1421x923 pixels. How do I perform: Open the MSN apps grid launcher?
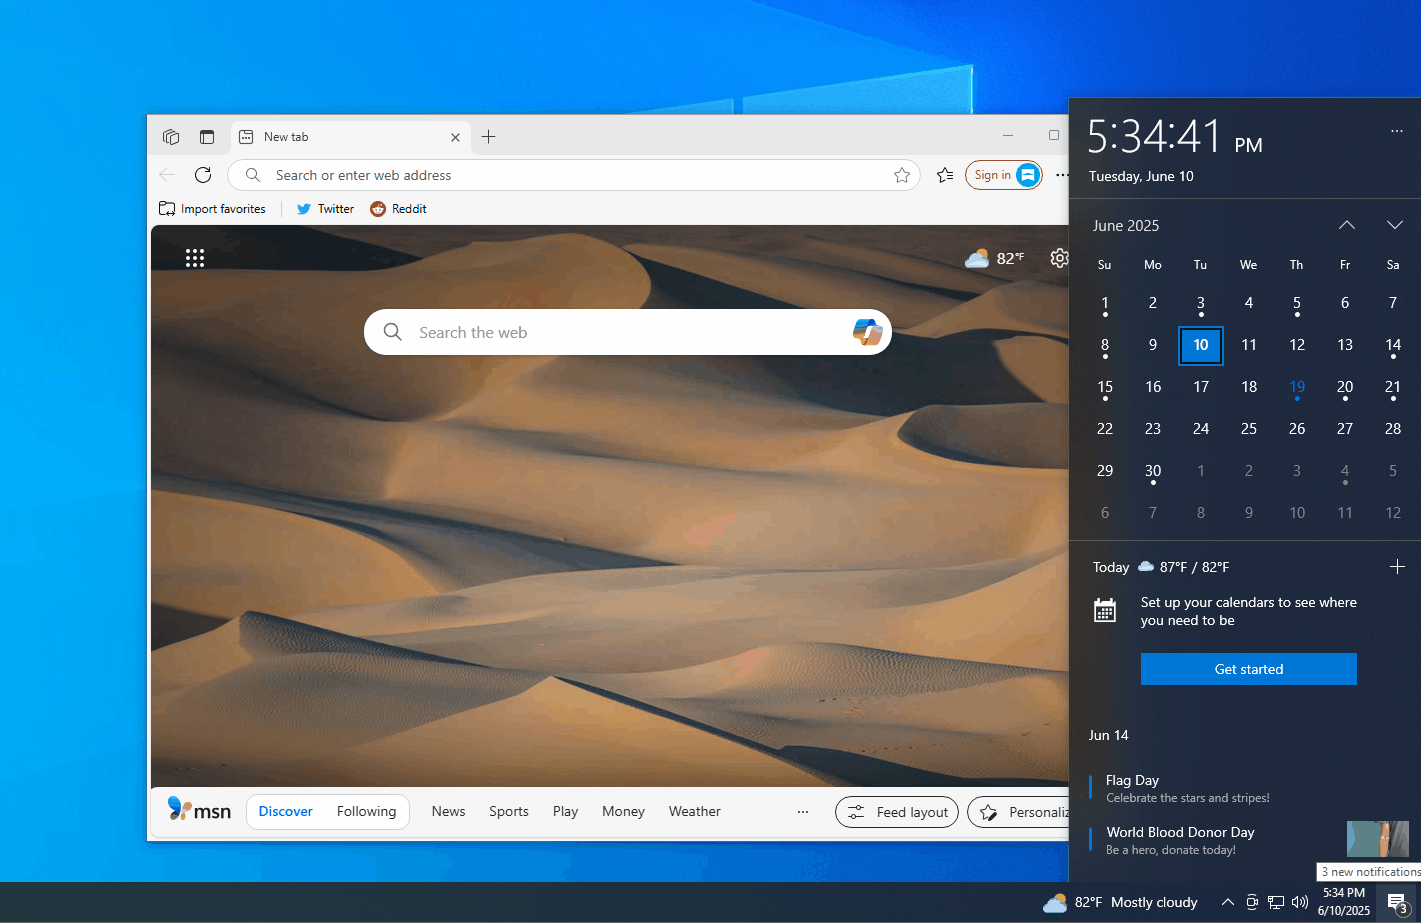click(x=195, y=258)
